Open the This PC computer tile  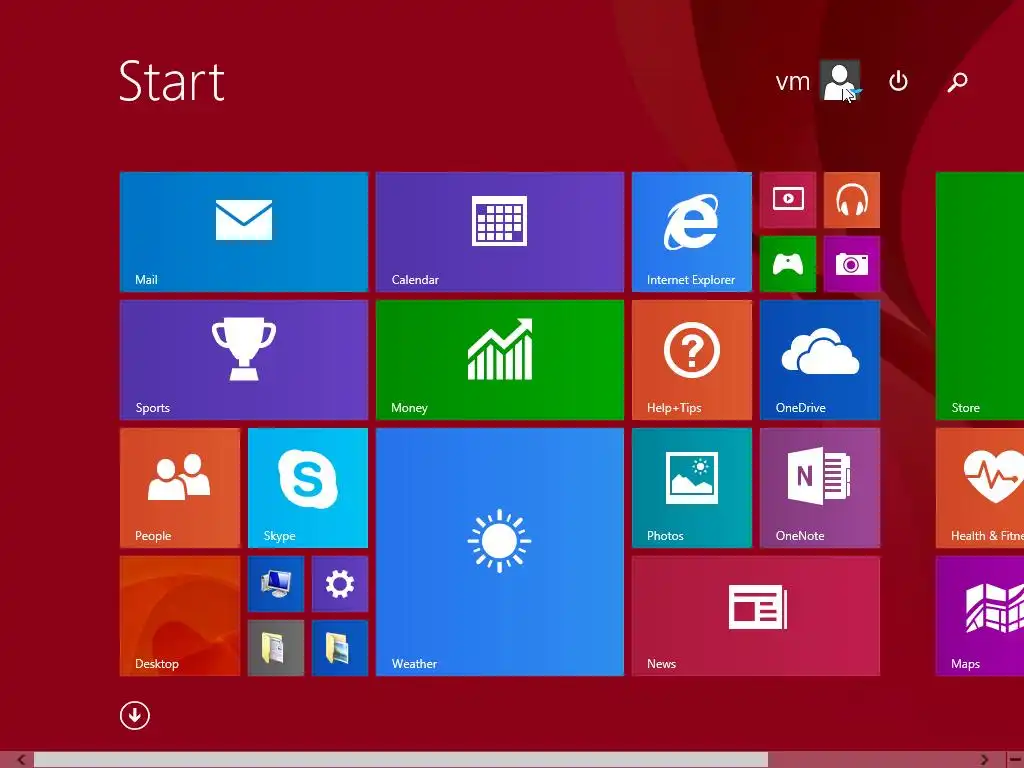tap(276, 584)
